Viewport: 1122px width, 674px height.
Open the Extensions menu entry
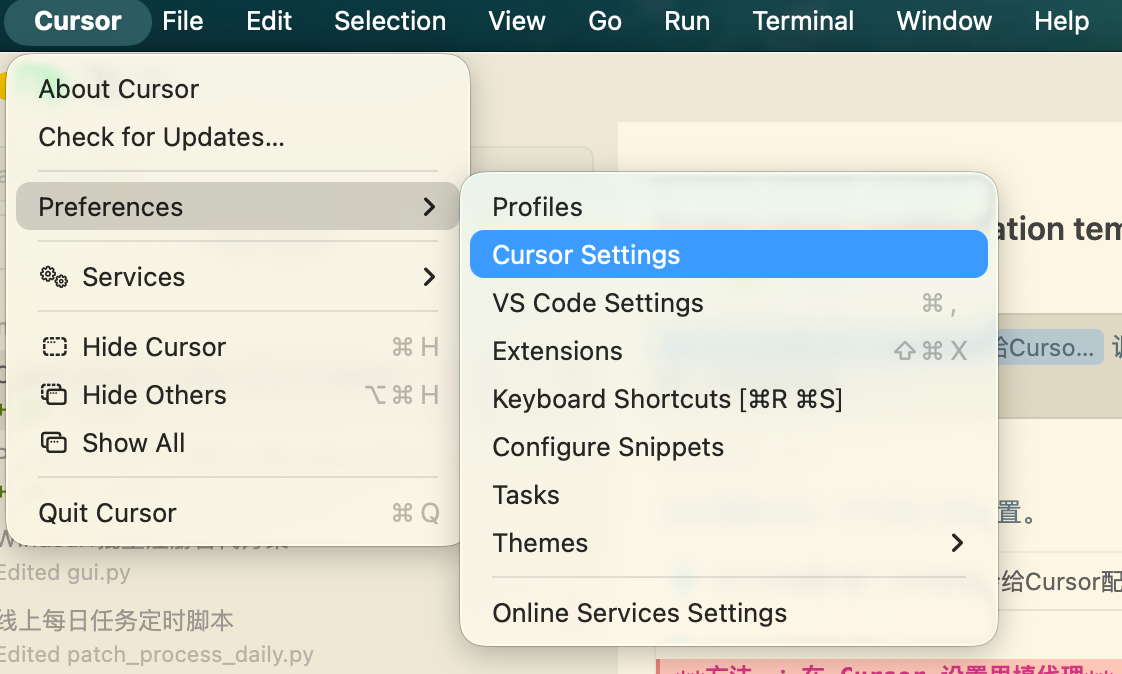[x=557, y=351]
